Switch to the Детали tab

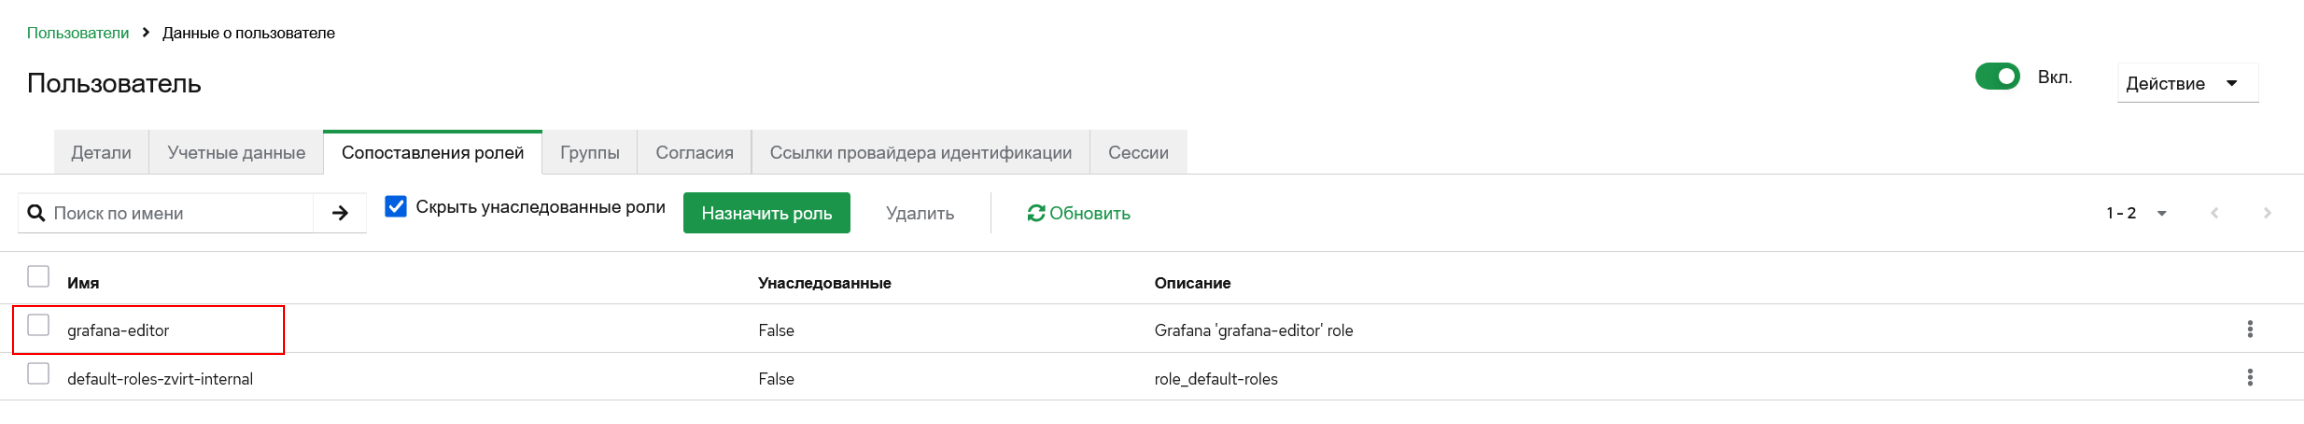click(x=101, y=152)
